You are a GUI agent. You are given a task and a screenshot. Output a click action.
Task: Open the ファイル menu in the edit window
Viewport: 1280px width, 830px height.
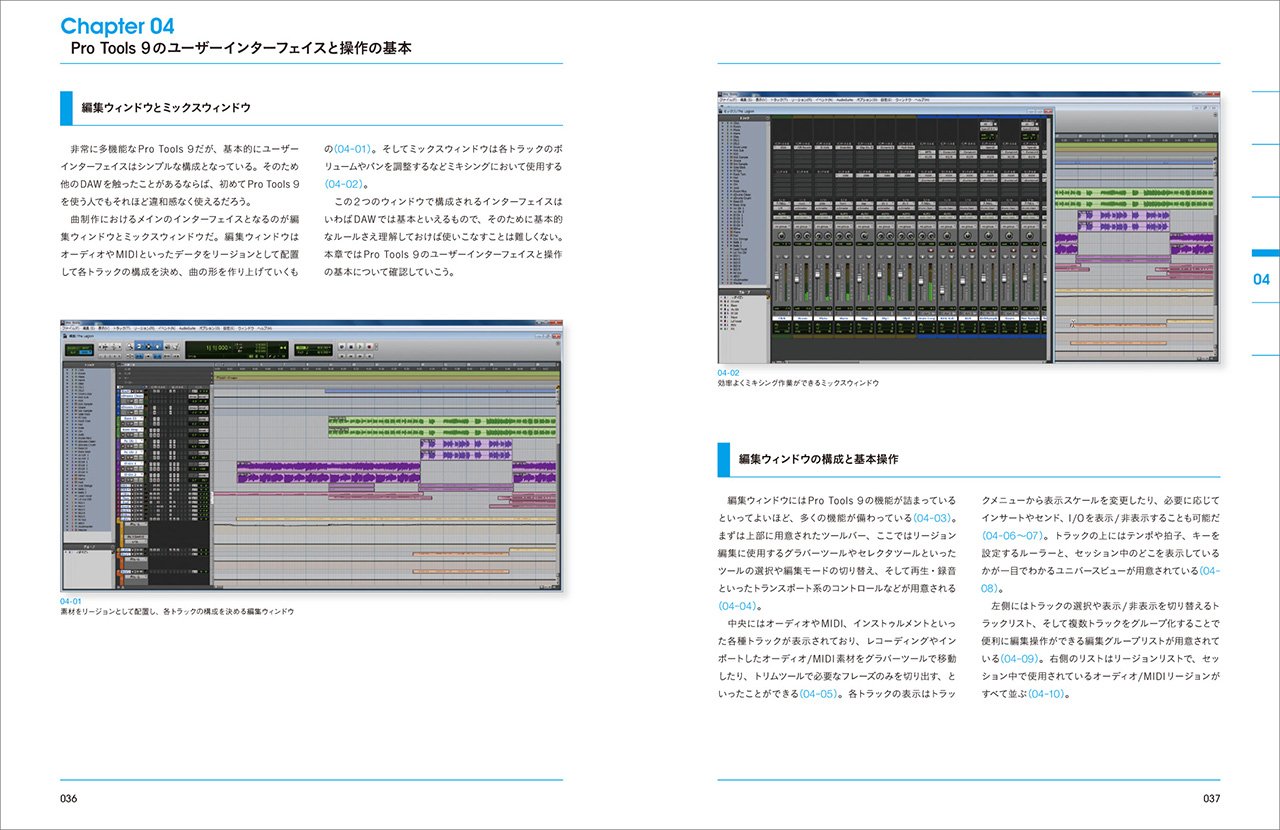click(70, 329)
